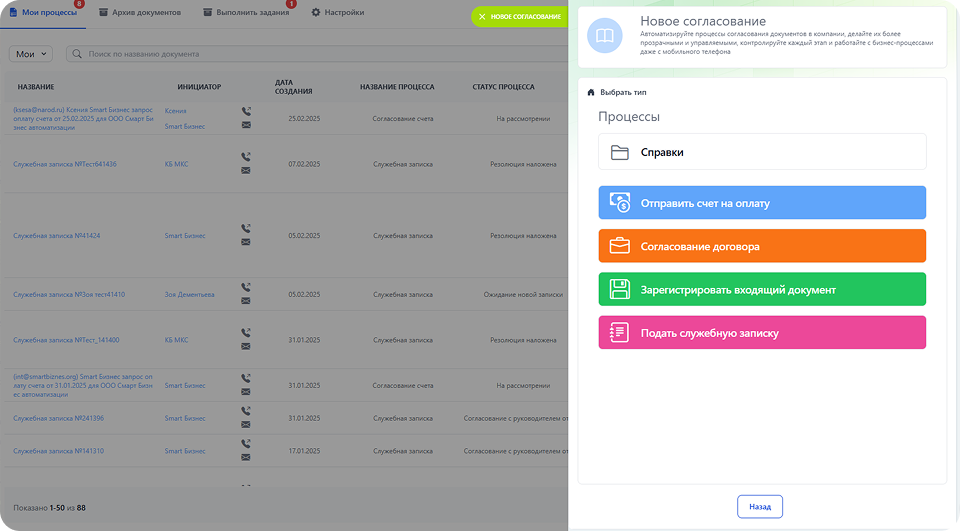The width and height of the screenshot is (960, 531).
Task: Open Служебная записка №141310 link
Action: click(58, 451)
